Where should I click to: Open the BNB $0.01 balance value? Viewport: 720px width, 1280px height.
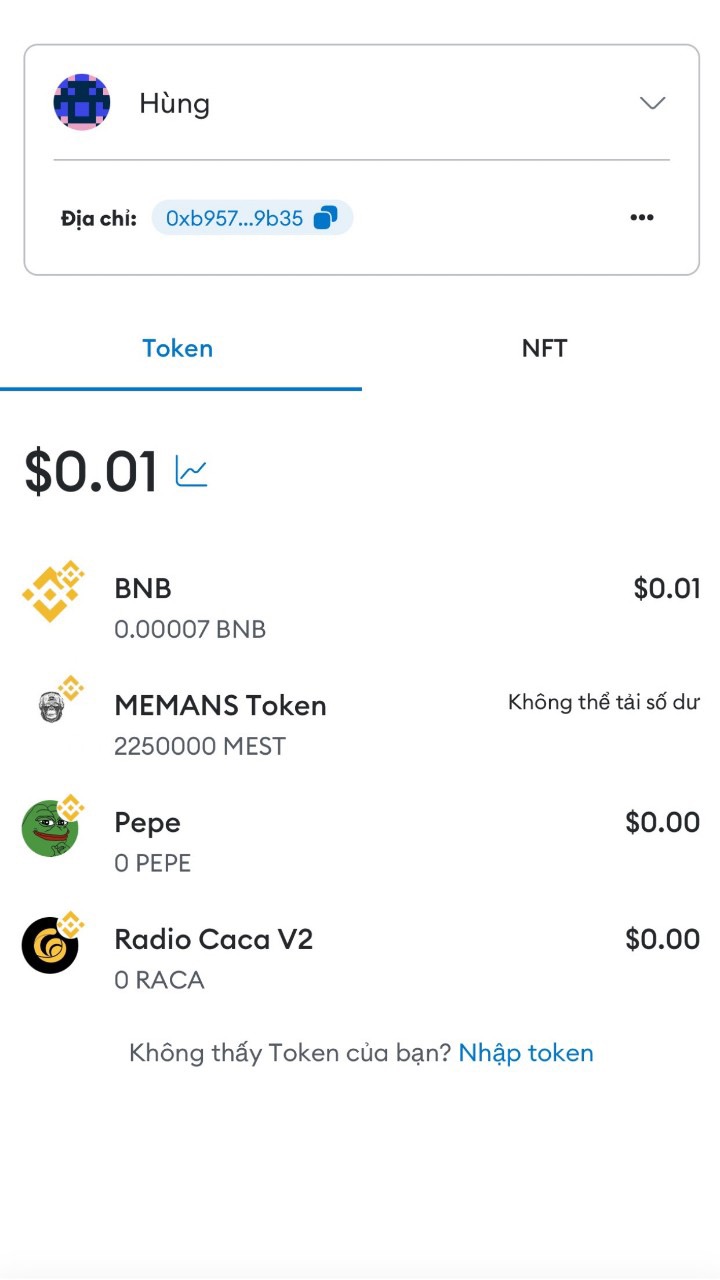click(x=667, y=589)
